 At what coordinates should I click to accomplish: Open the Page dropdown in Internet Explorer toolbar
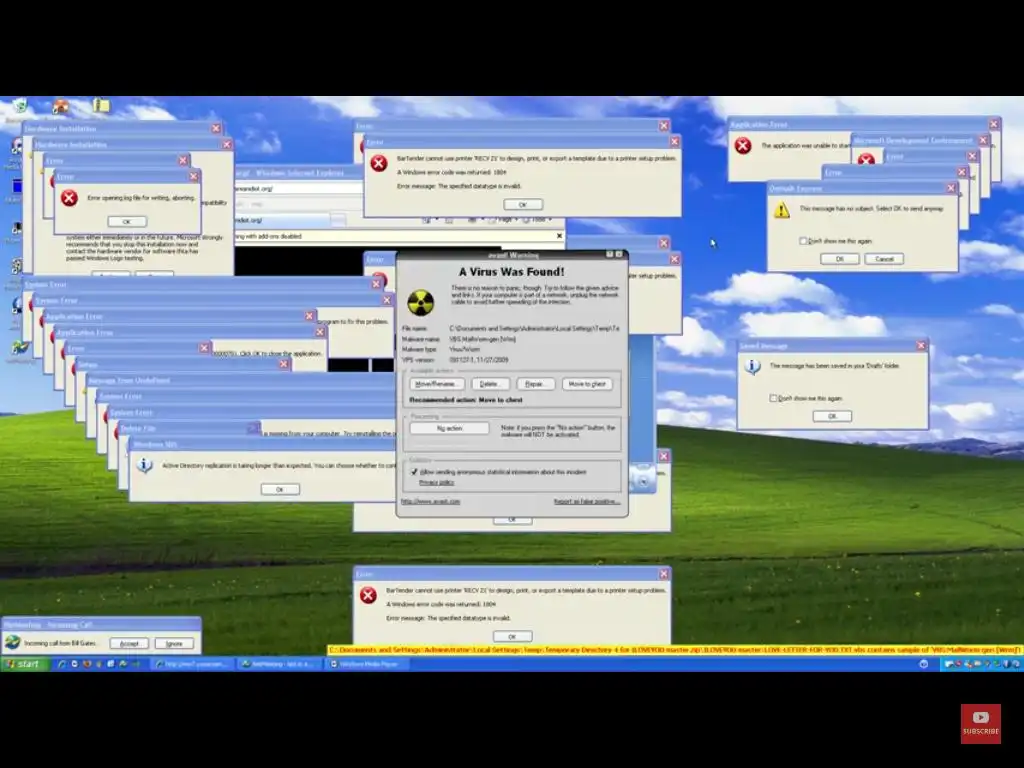[x=505, y=220]
